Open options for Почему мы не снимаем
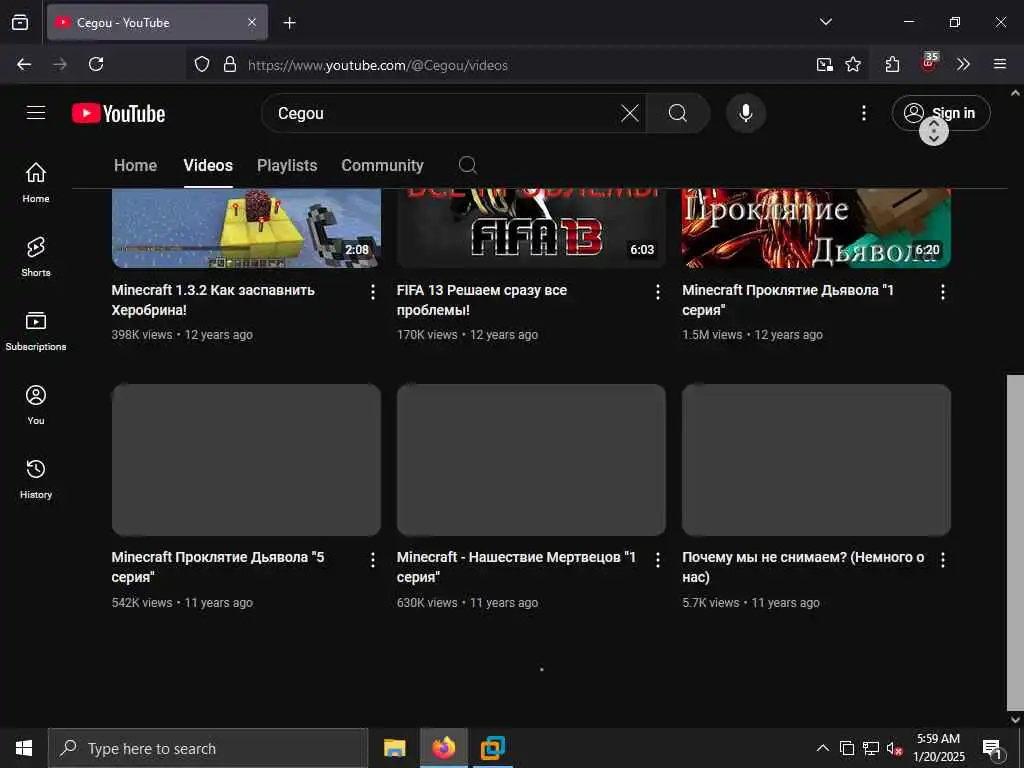The height and width of the screenshot is (768, 1024). click(942, 559)
